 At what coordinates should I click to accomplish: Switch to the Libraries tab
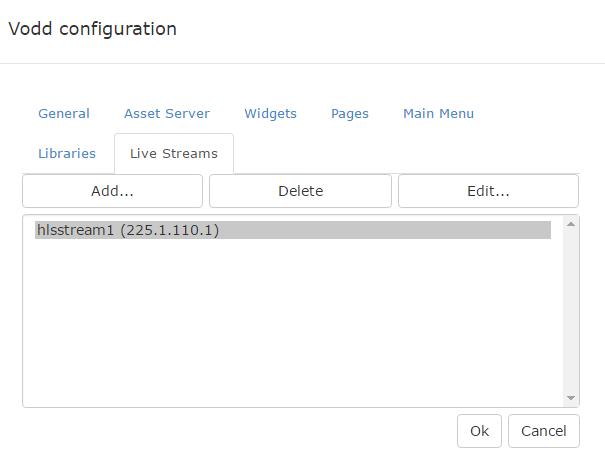click(67, 154)
